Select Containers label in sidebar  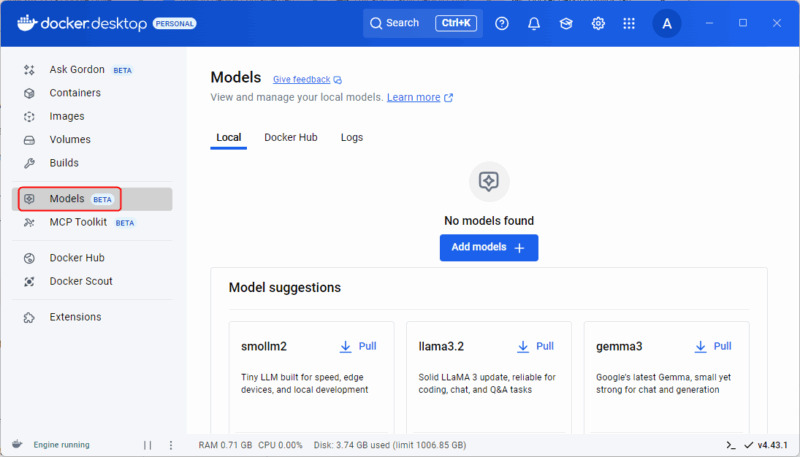pos(75,93)
